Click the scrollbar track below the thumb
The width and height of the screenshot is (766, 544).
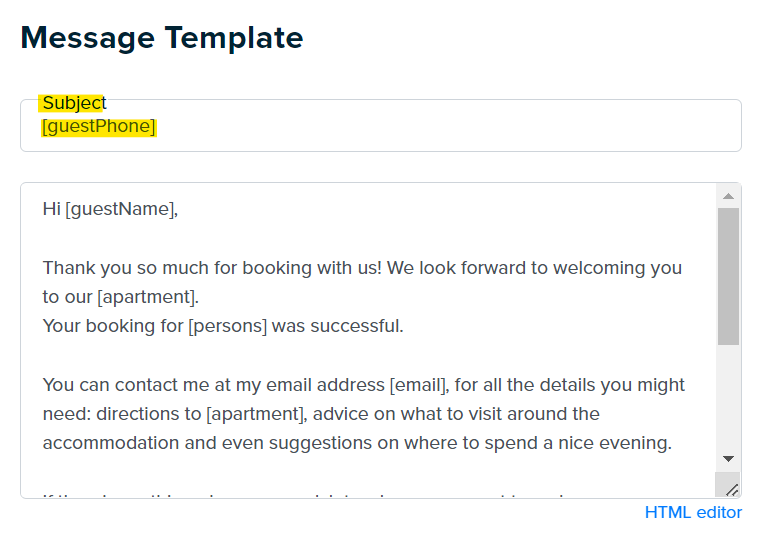pyautogui.click(x=728, y=396)
